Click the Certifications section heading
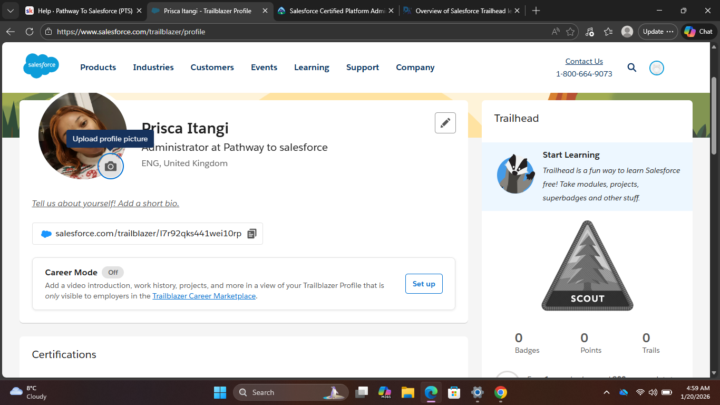Viewport: 720px width, 405px height. pyautogui.click(x=64, y=354)
